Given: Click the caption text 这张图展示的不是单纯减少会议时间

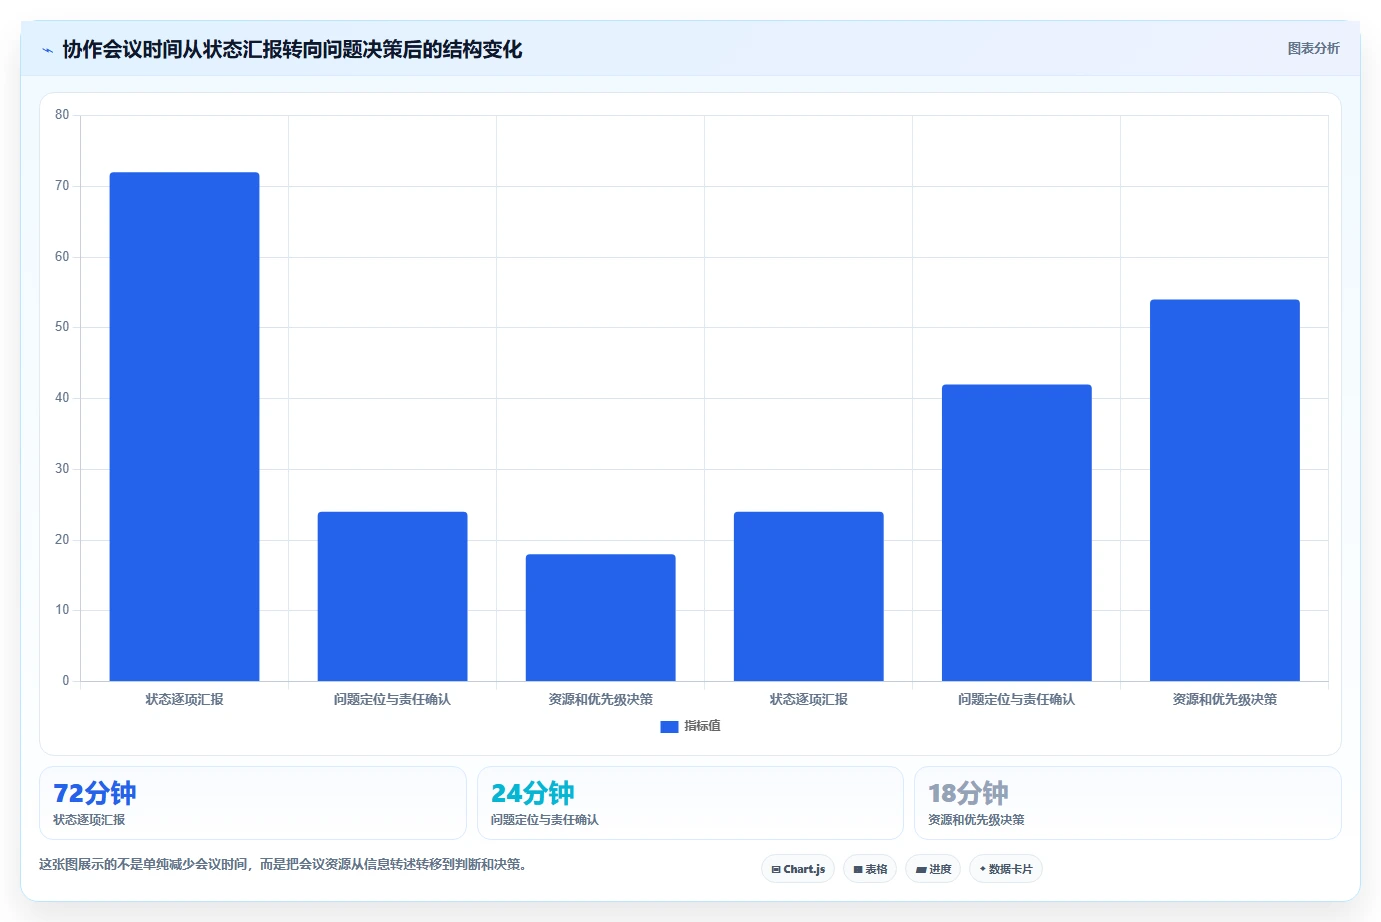Looking at the screenshot, I should (143, 864).
